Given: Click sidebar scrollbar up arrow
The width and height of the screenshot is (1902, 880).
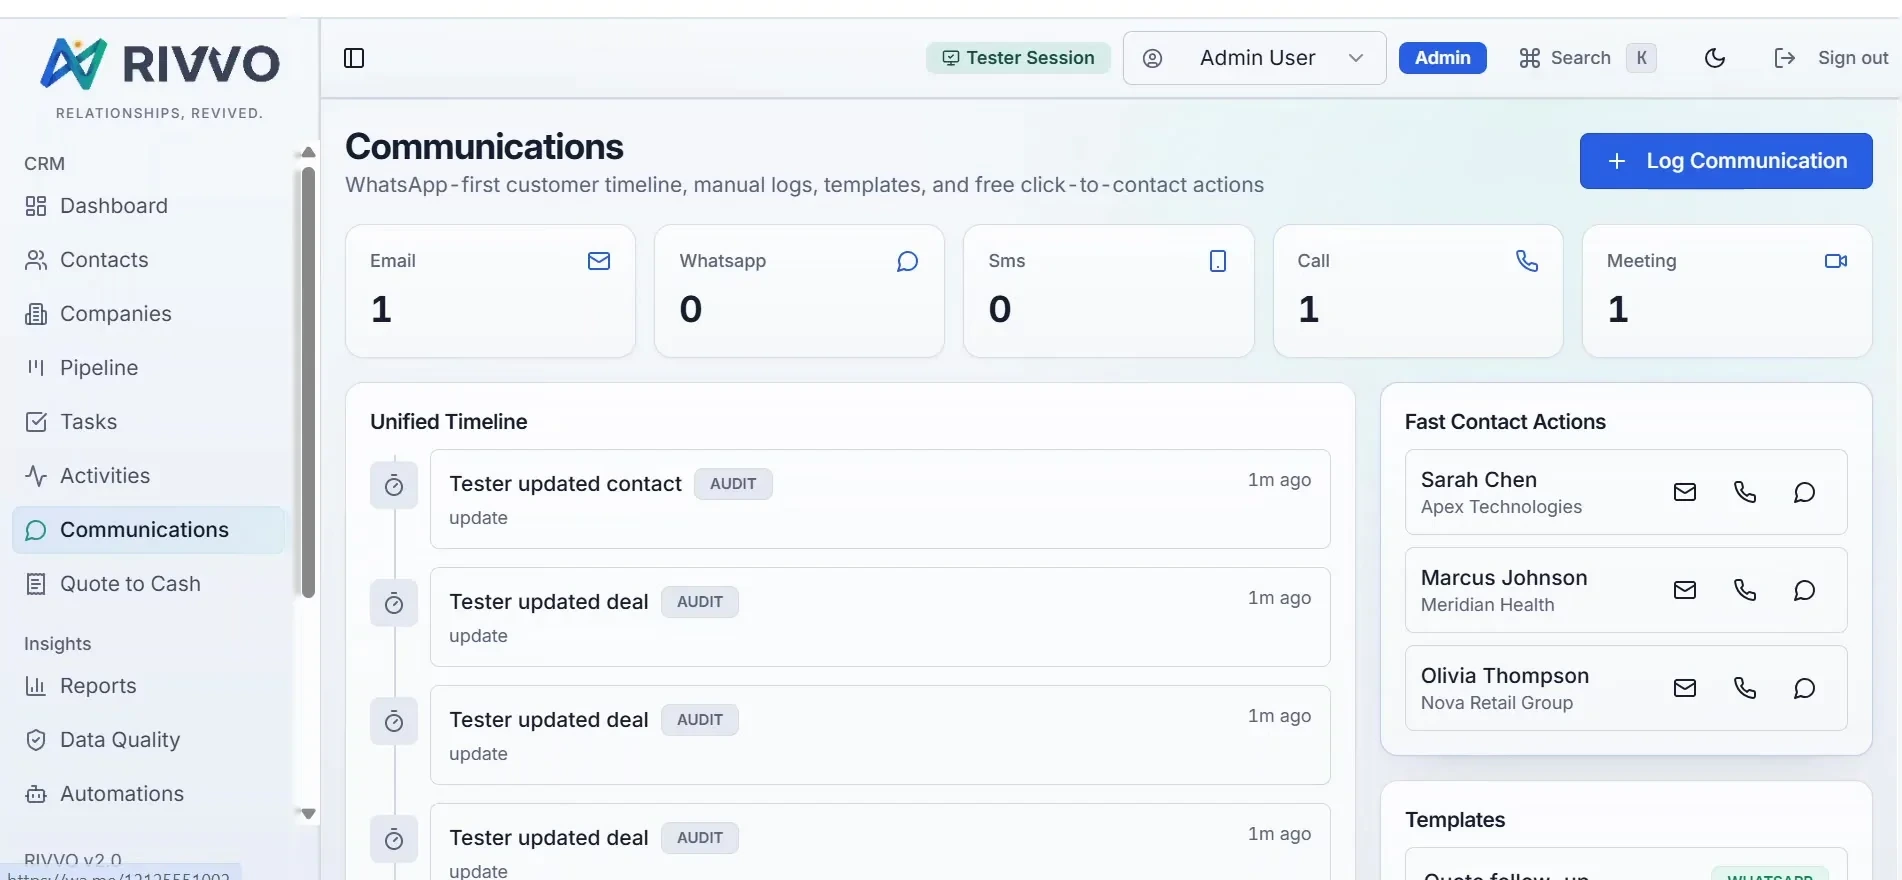Looking at the screenshot, I should coord(308,152).
